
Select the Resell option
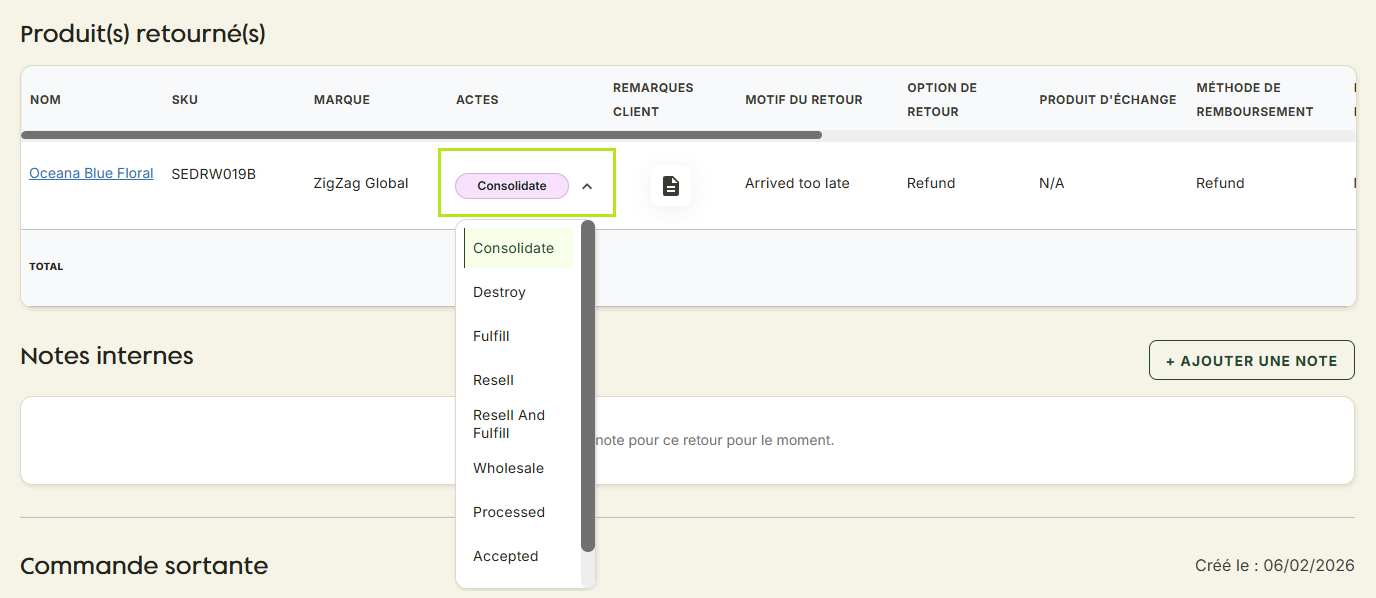(x=518, y=380)
